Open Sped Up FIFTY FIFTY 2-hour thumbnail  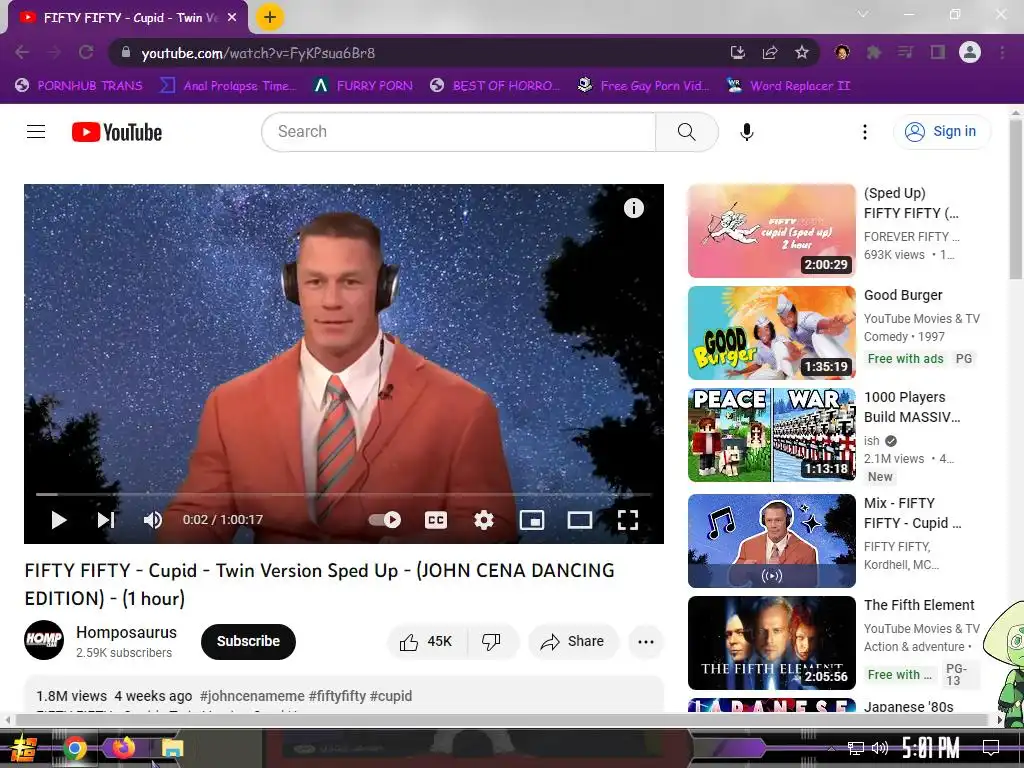pyautogui.click(x=771, y=231)
